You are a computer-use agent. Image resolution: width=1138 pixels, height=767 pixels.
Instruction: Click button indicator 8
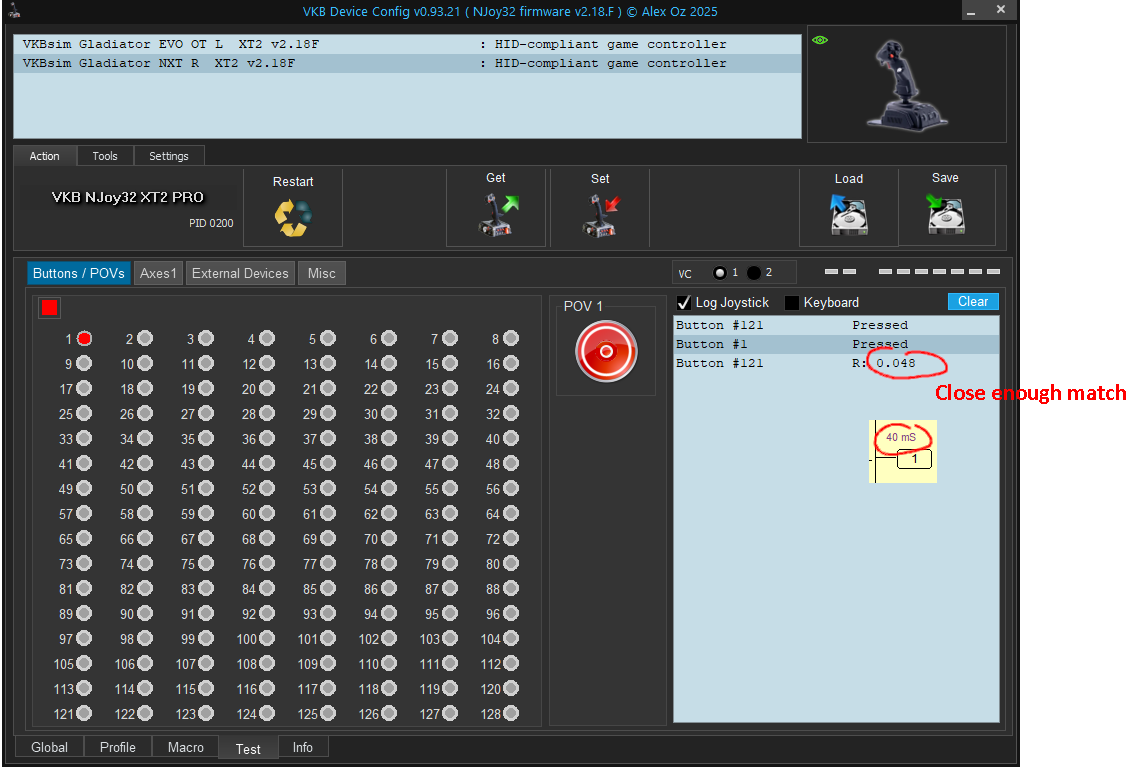click(511, 338)
